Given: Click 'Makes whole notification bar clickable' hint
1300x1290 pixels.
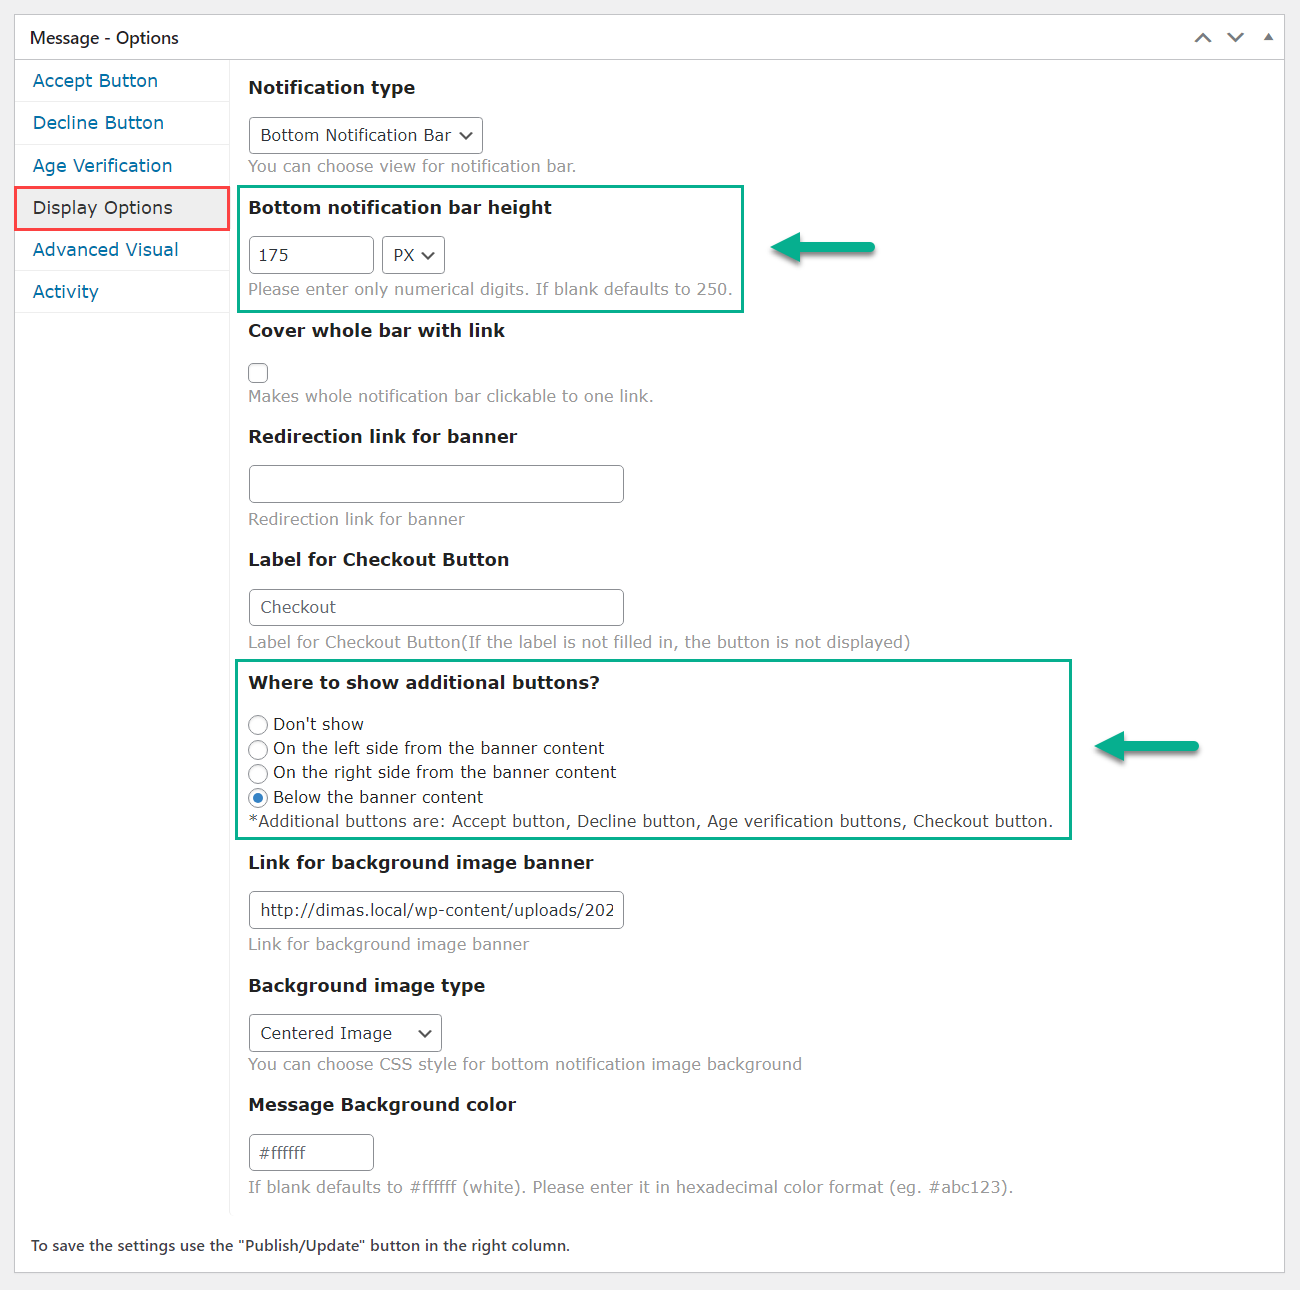Looking at the screenshot, I should [451, 397].
